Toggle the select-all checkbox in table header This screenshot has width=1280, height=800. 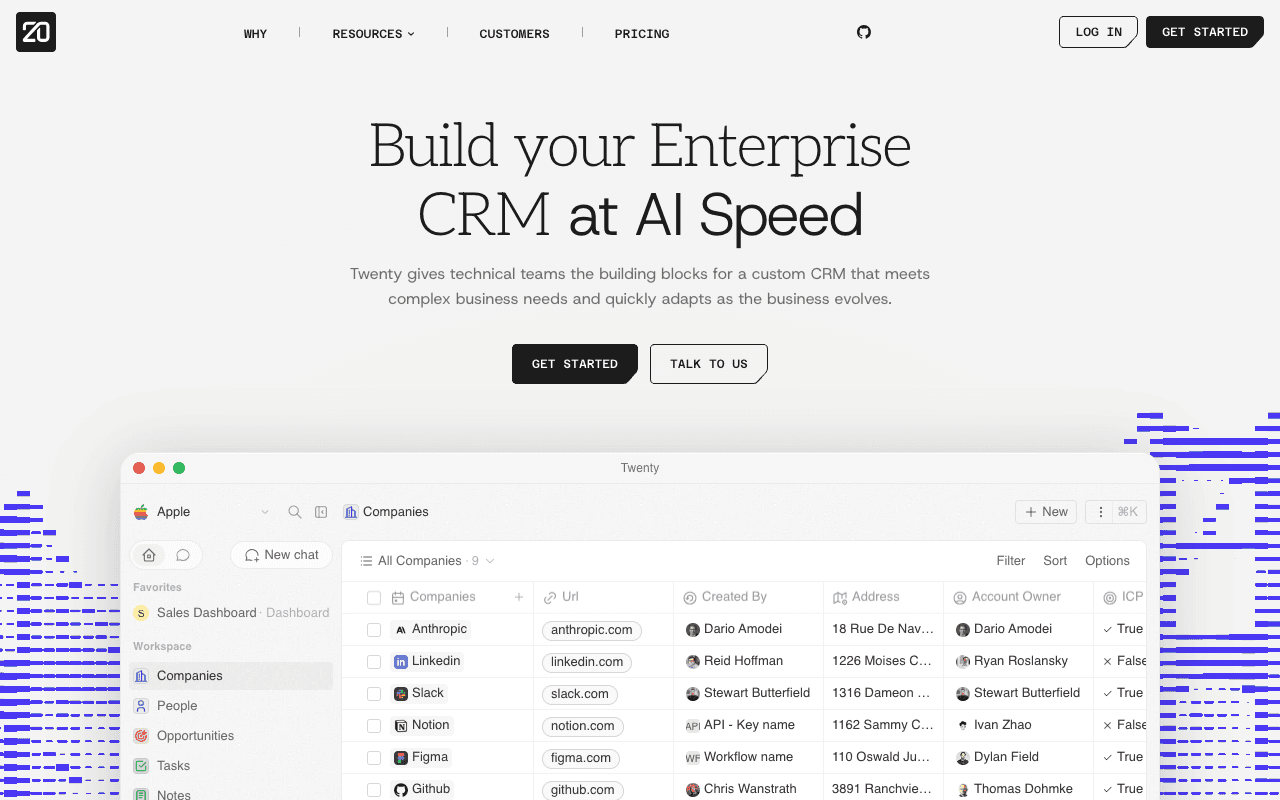click(374, 598)
